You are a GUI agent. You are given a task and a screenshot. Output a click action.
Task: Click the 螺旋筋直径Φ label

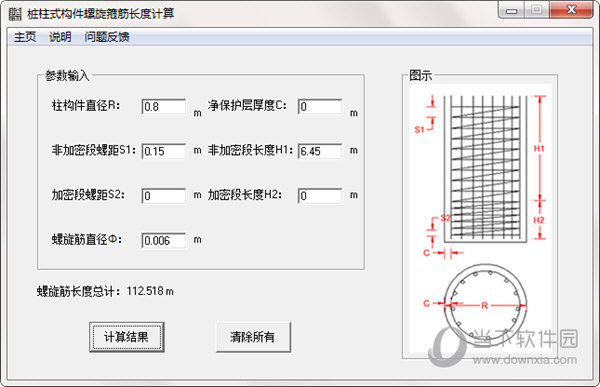(87, 239)
